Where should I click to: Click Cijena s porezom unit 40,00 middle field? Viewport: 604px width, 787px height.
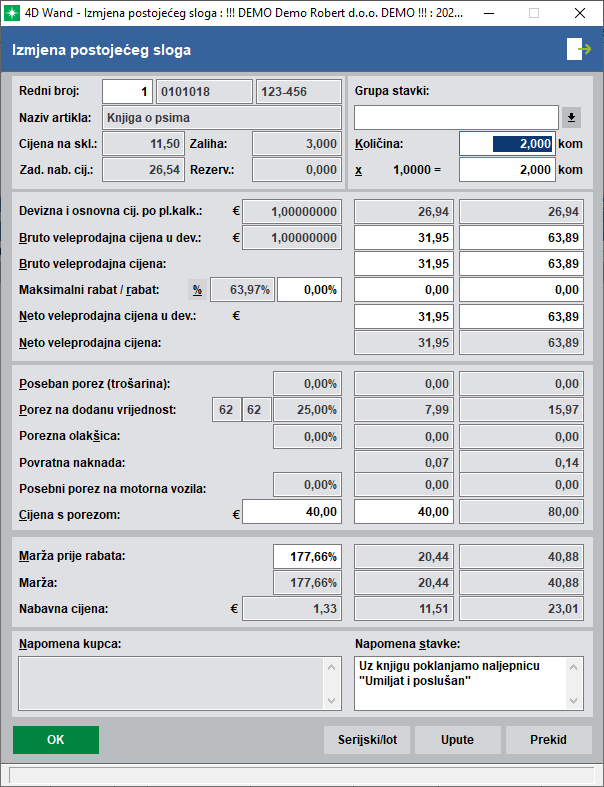click(x=404, y=512)
